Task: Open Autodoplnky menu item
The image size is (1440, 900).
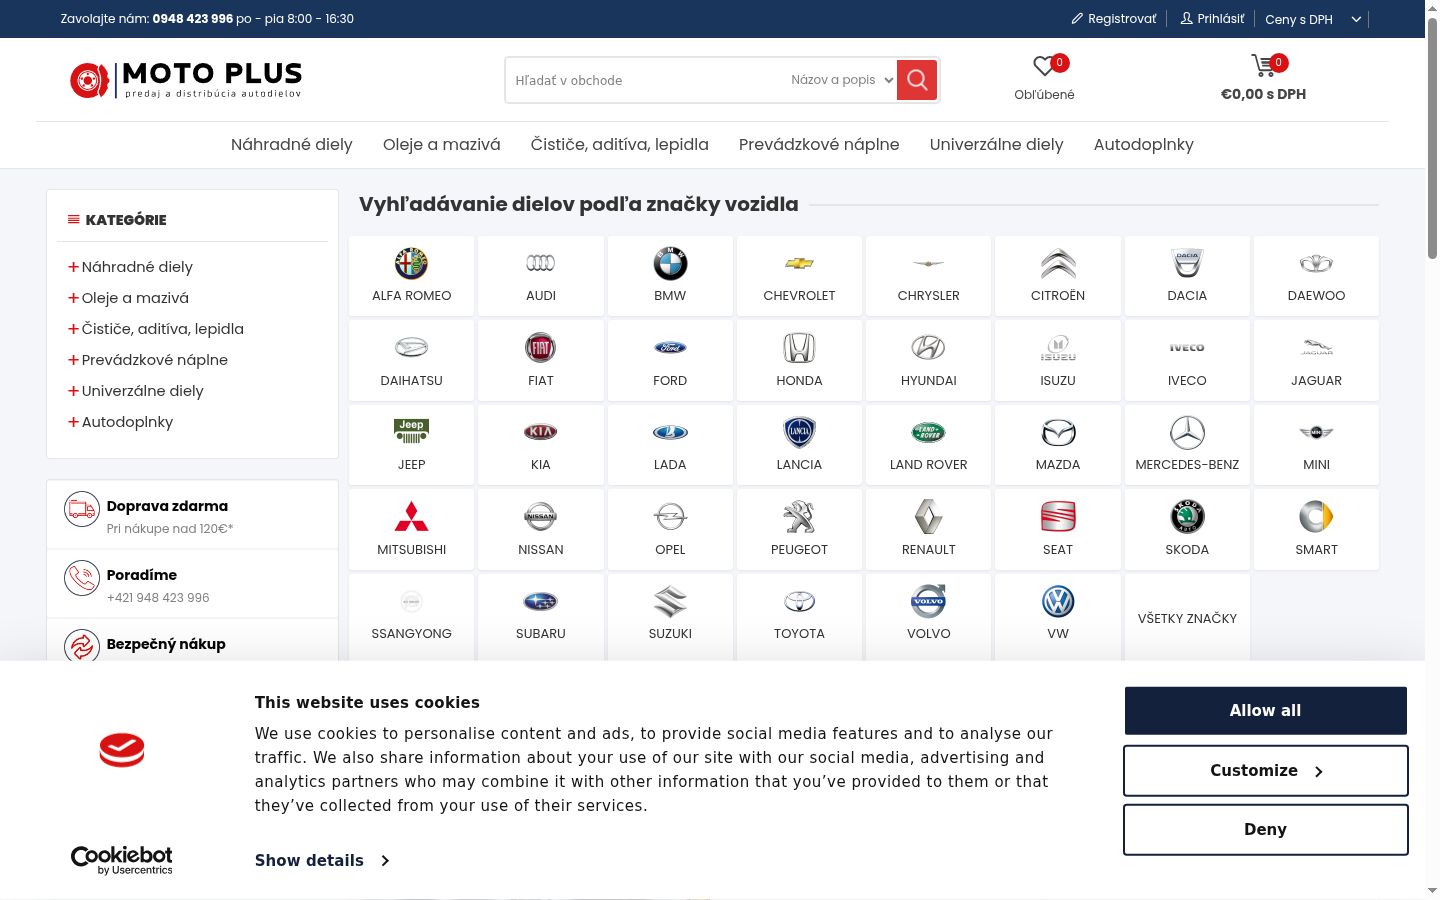Action: point(1144,144)
